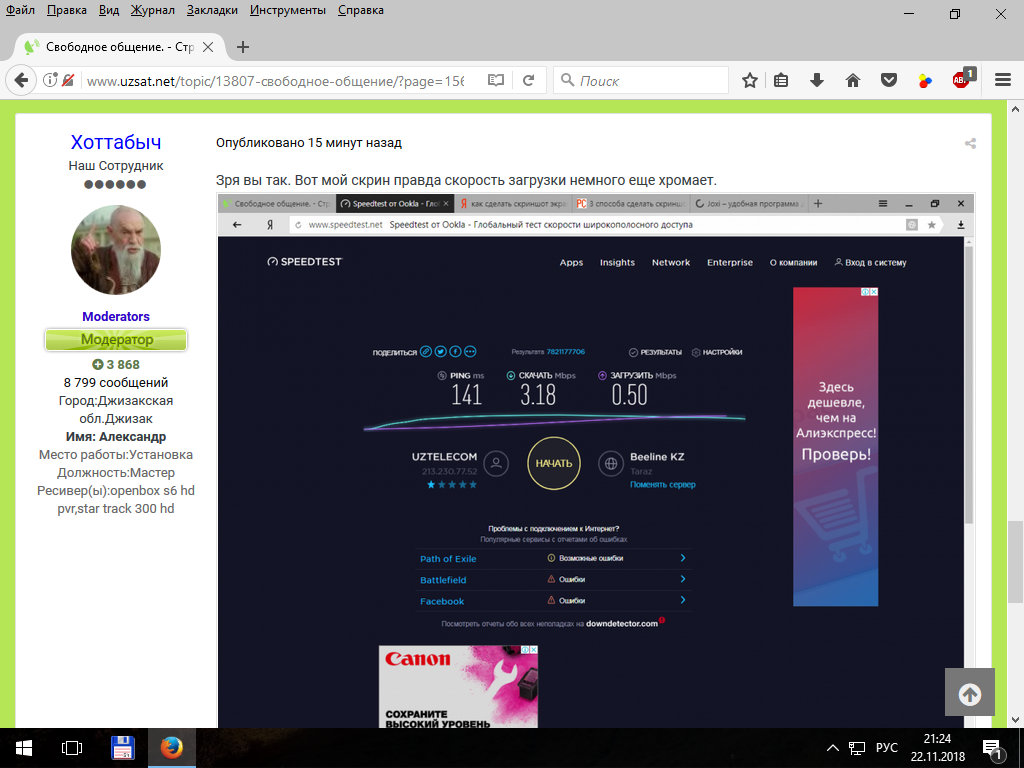Screen dimensions: 1024x768
Task: Click the page scrollbar down arrow
Action: 1016,720
